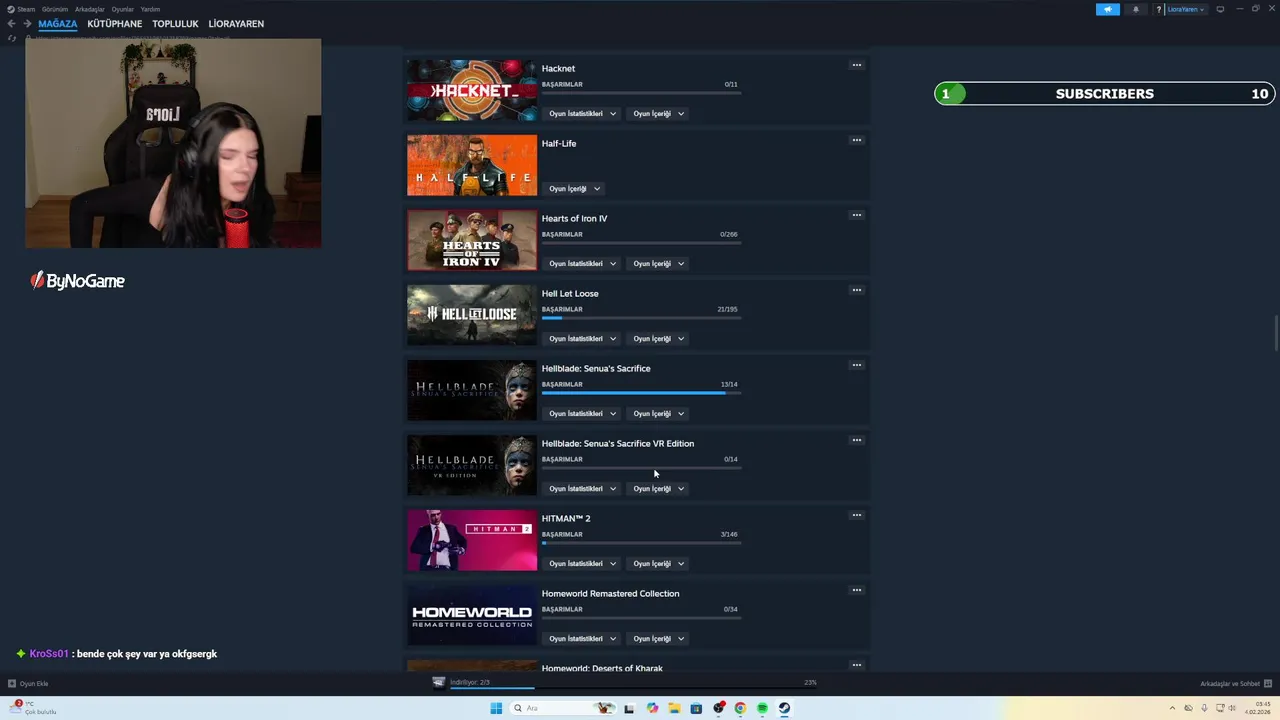Open Homeworld Remastered Oyun İstatistikleri dropdown
This screenshot has height=720, width=1280.
click(x=582, y=639)
